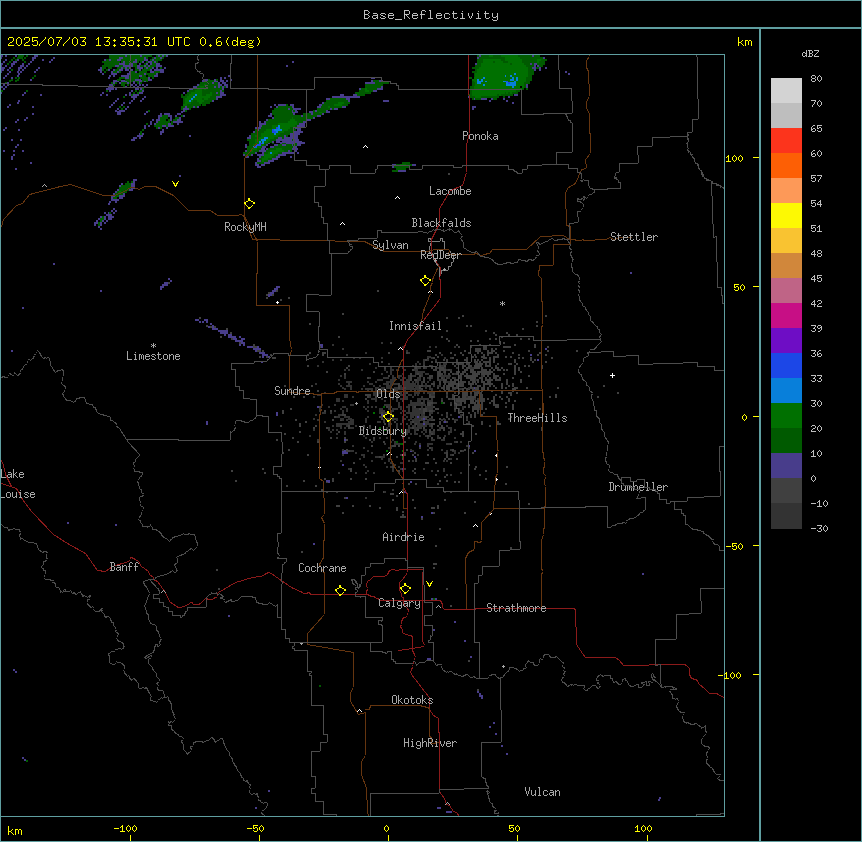862x842 pixels.
Task: Click the Strathmore label
Action: point(516,608)
